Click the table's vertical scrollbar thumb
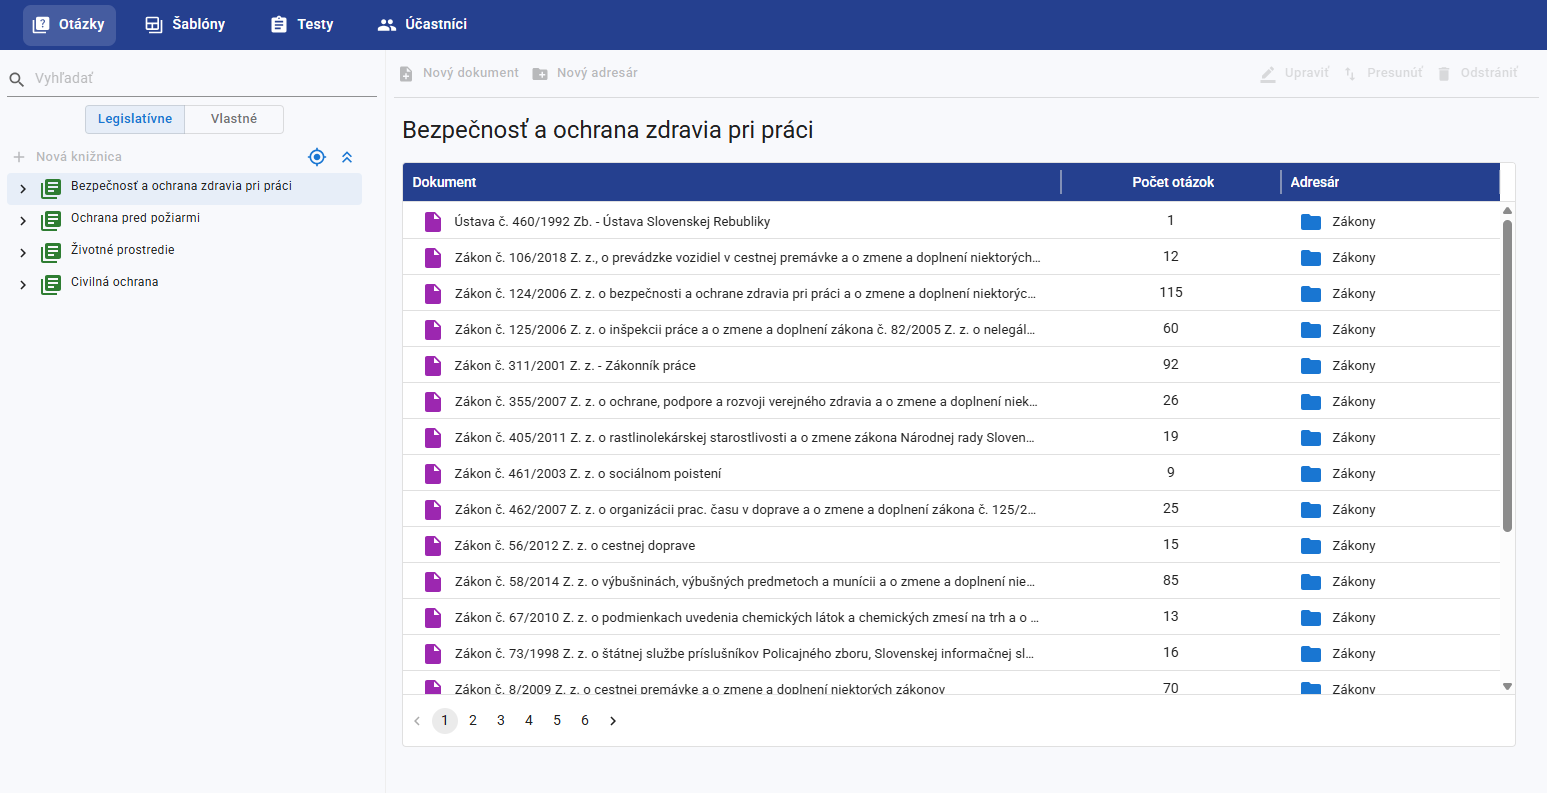 [x=1507, y=375]
